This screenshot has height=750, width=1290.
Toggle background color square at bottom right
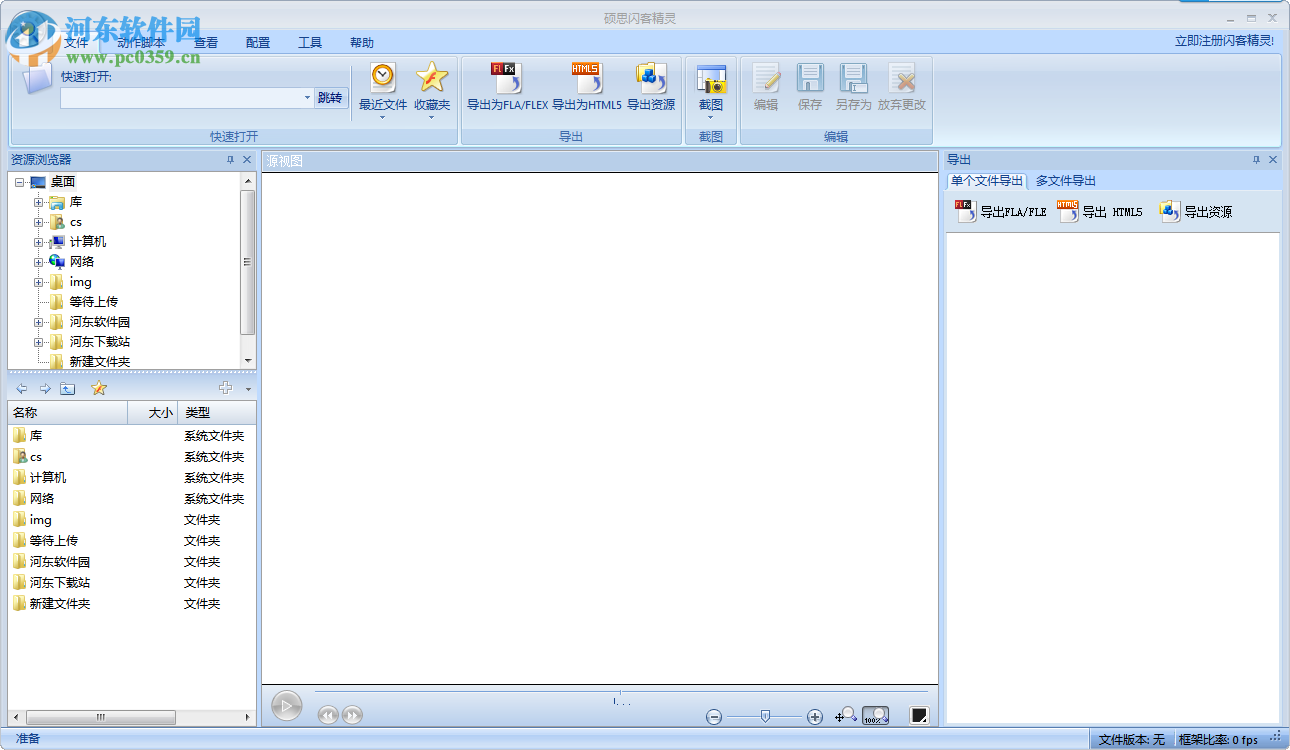coord(919,715)
